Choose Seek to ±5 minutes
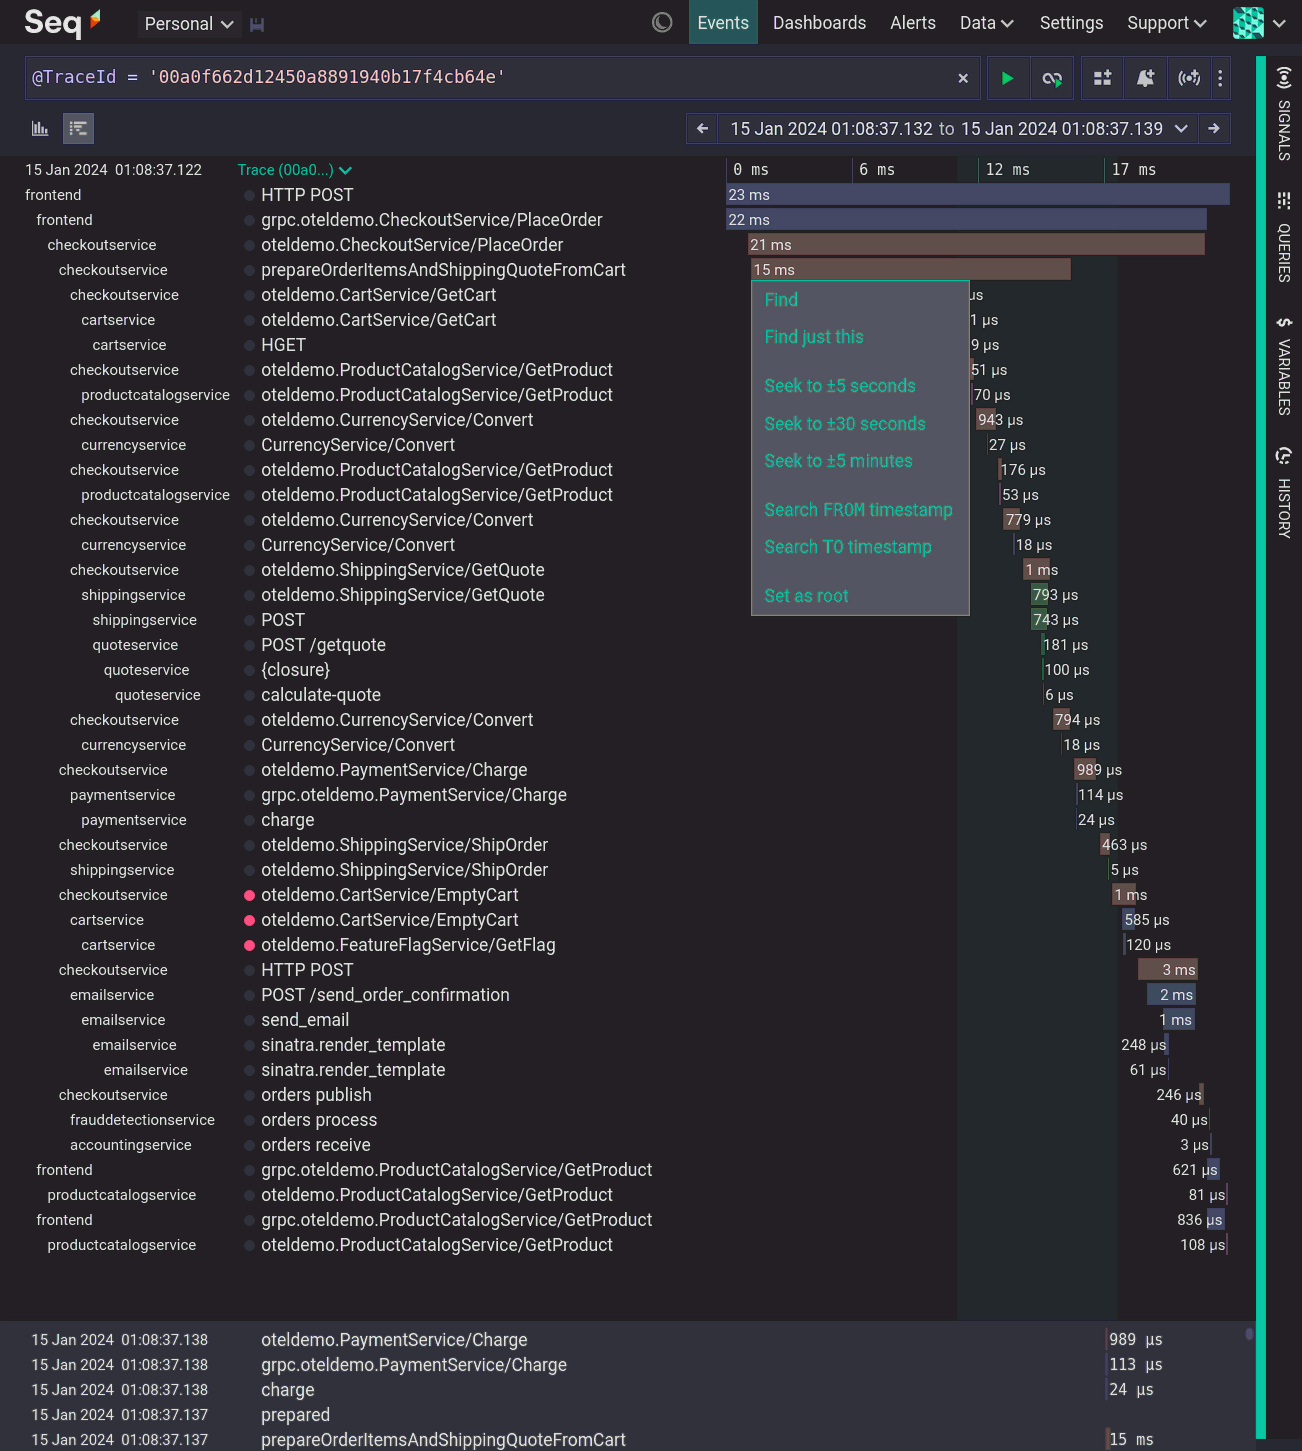 coord(838,461)
